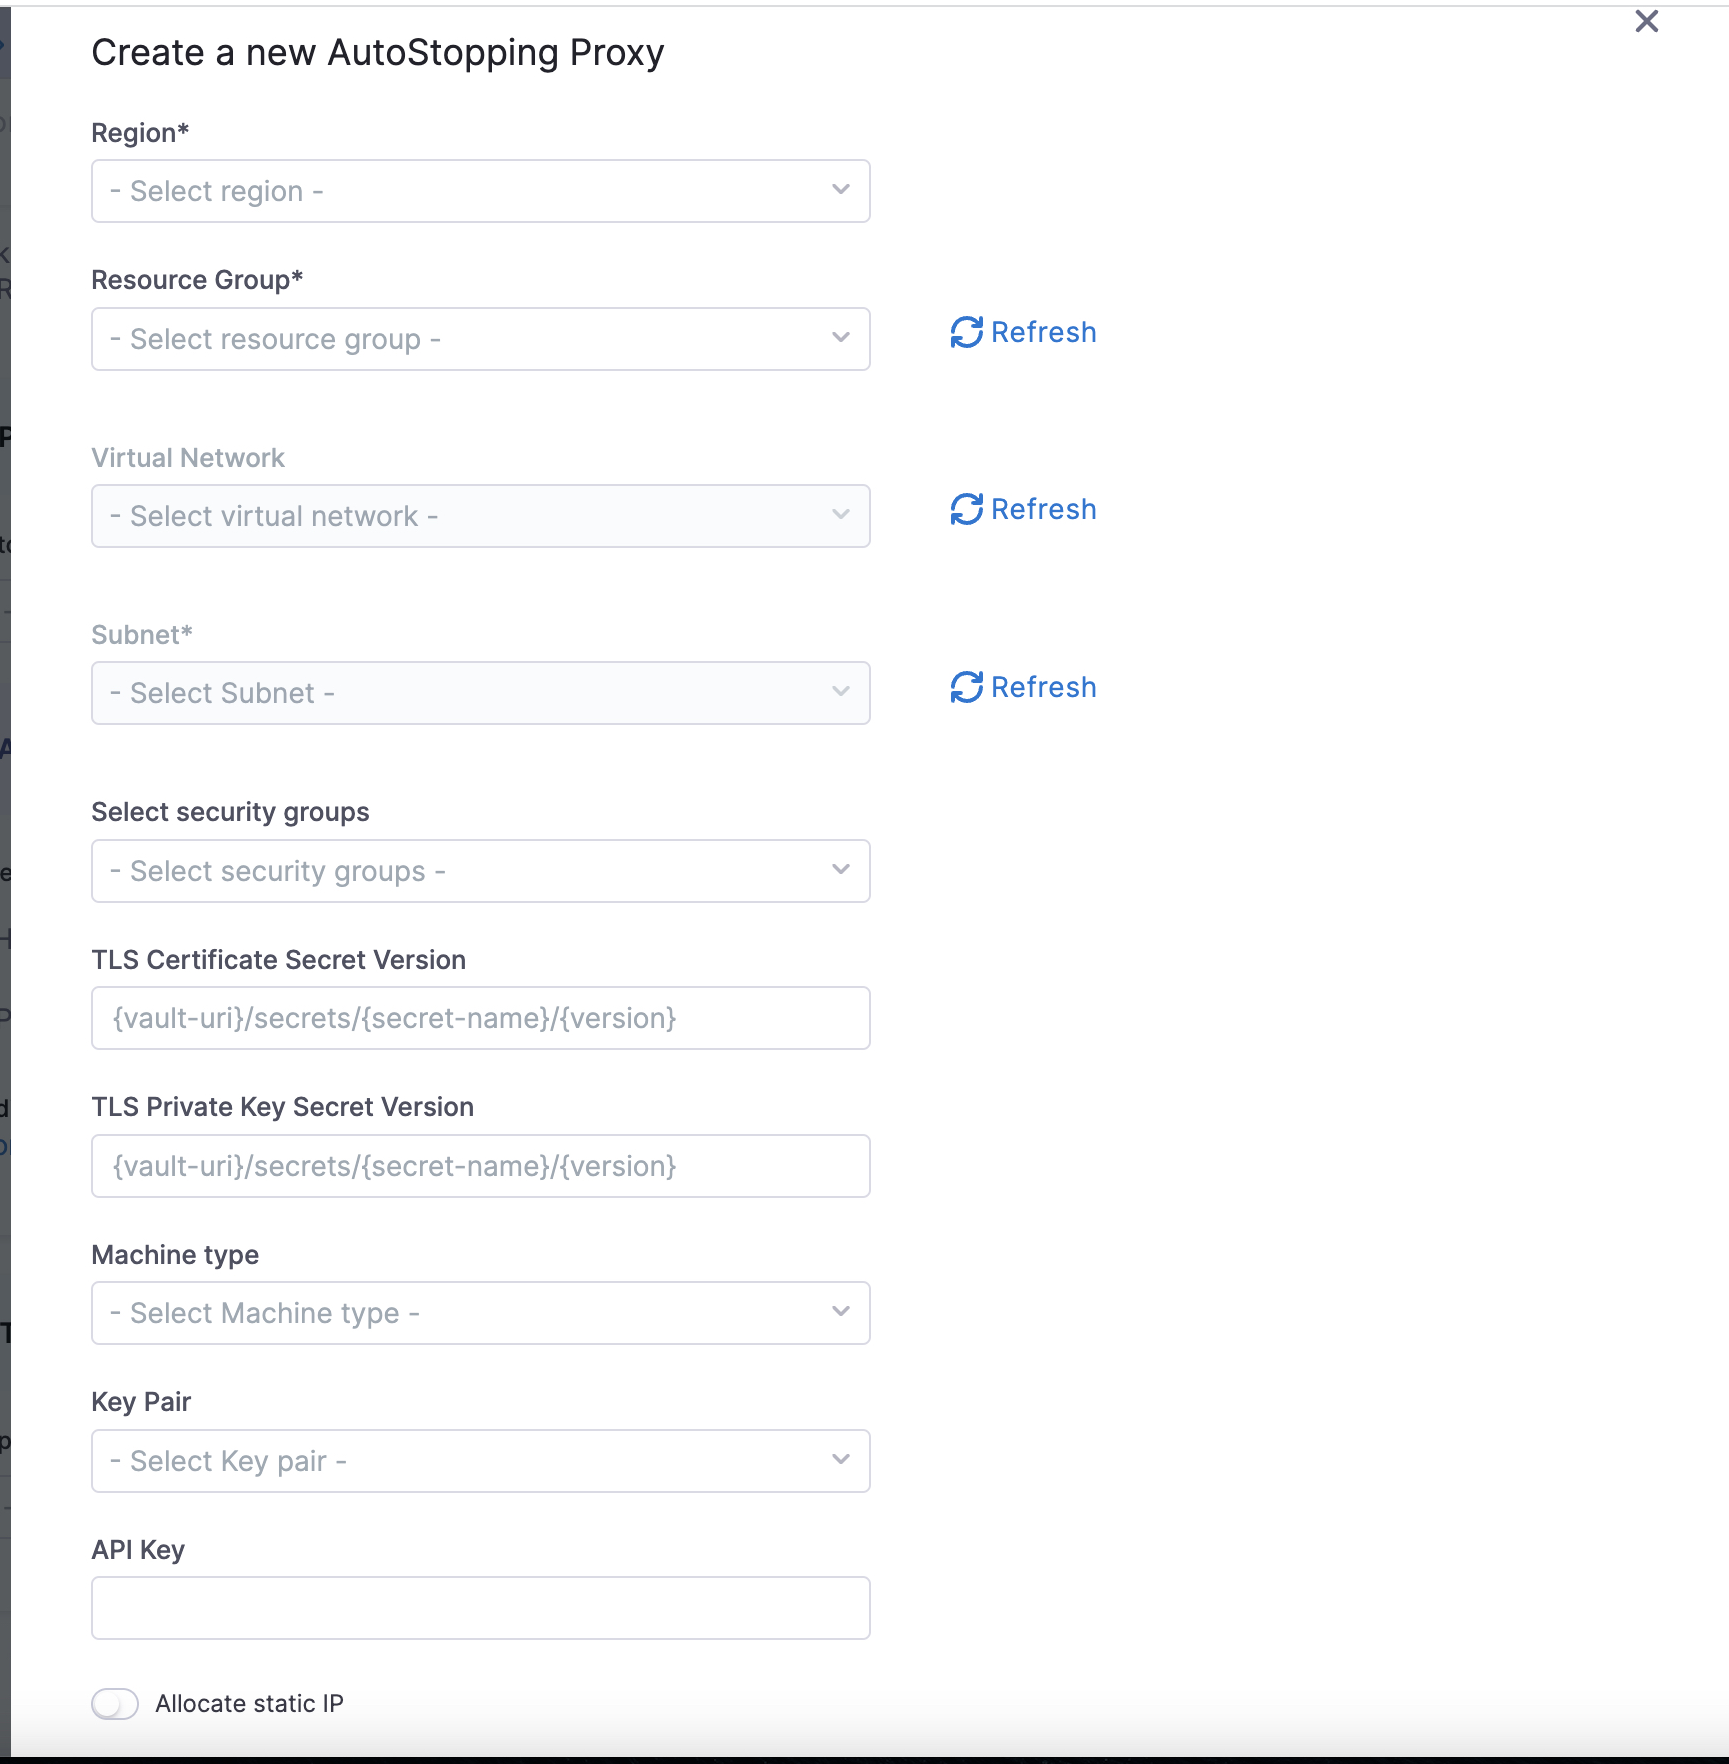The height and width of the screenshot is (1764, 1729).
Task: Expand the Select Machine type dropdown
Action: [481, 1313]
